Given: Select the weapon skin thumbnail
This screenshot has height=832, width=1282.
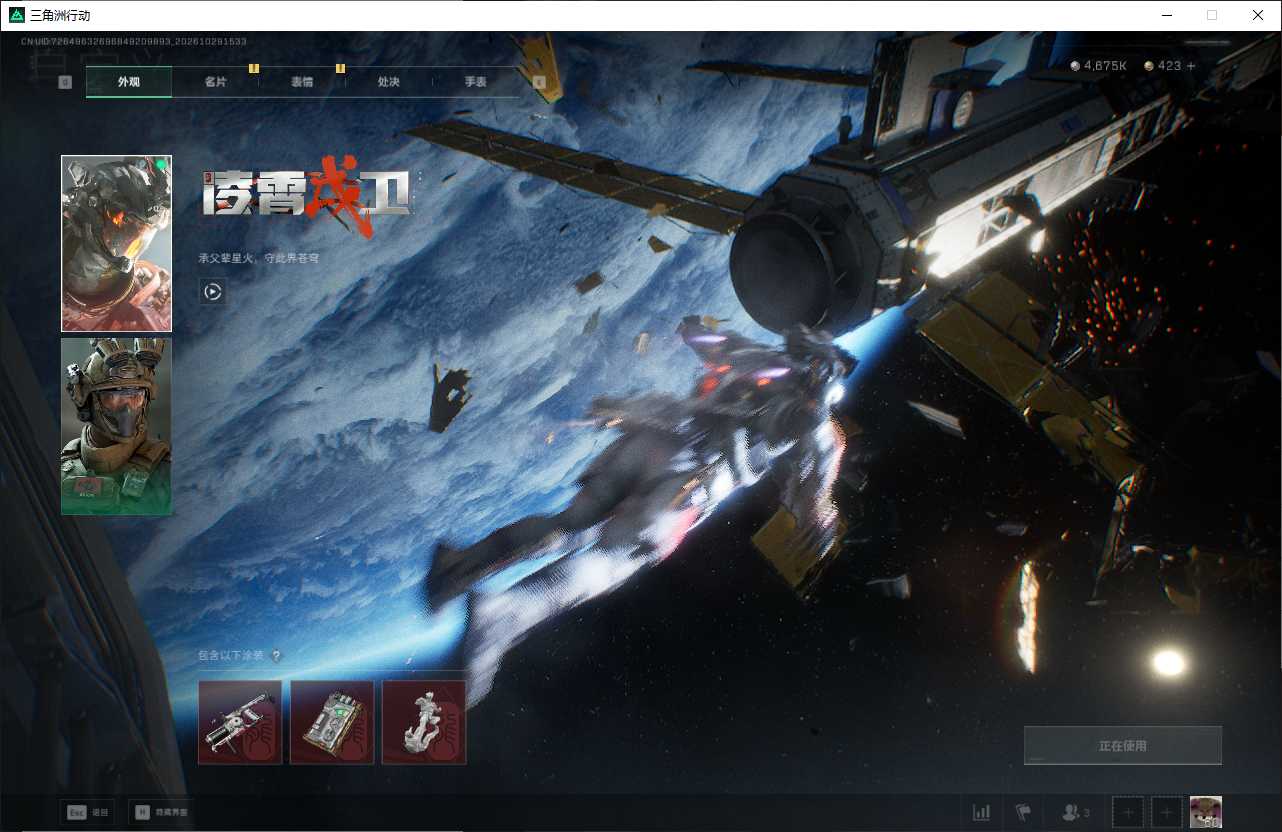Looking at the screenshot, I should [240, 722].
